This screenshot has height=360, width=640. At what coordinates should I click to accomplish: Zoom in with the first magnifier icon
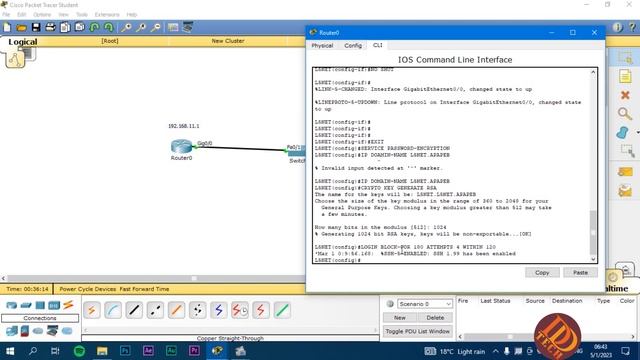(126, 27)
